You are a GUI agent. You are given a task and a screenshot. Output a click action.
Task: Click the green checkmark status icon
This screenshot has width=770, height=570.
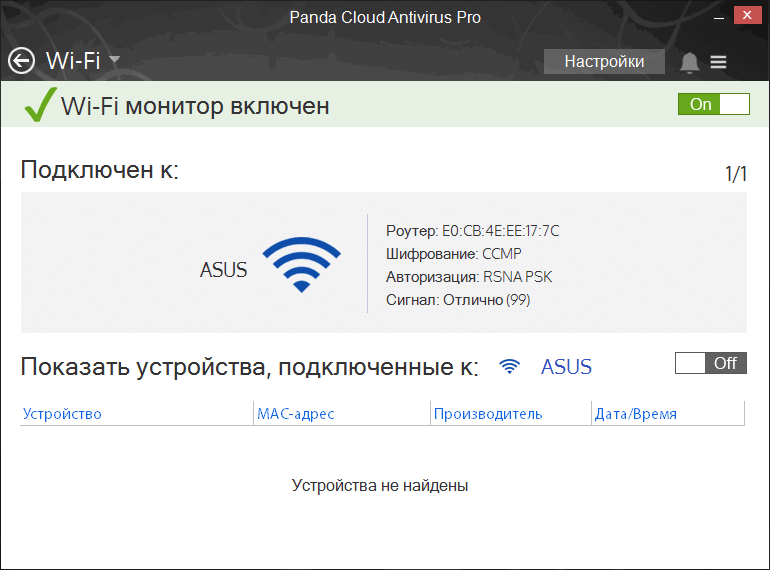click(x=40, y=105)
